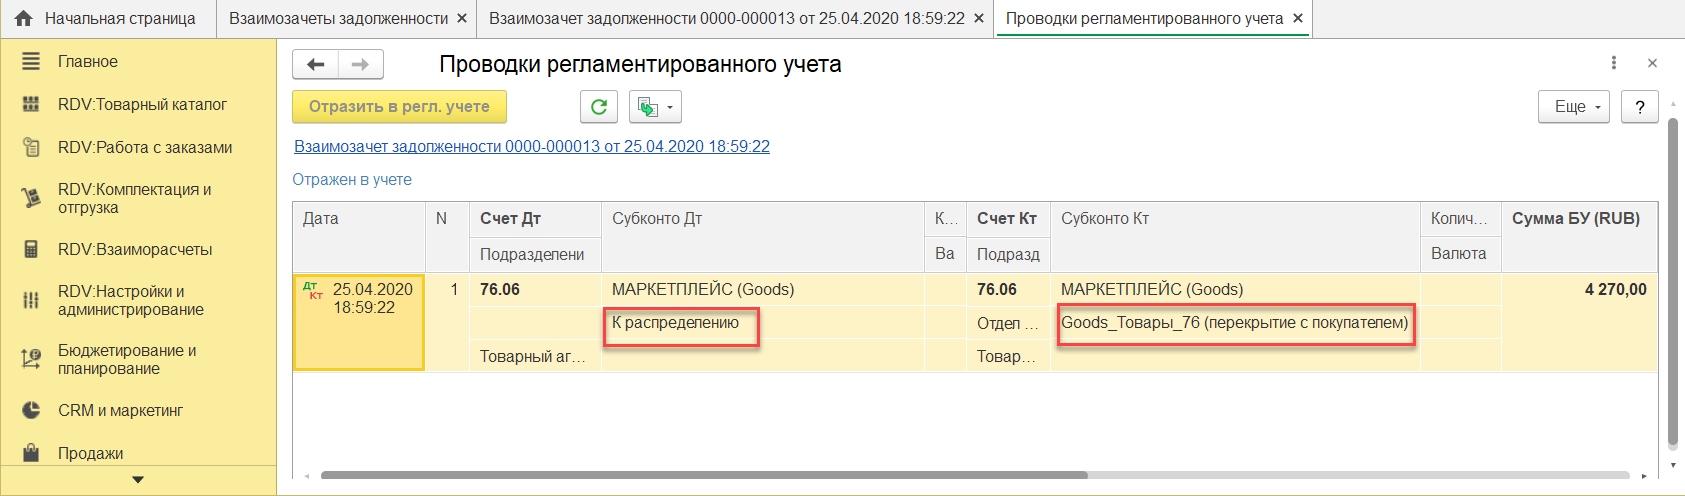Image resolution: width=1685 pixels, height=496 pixels.
Task: Click the Отражен в учете status link
Action: (x=352, y=179)
